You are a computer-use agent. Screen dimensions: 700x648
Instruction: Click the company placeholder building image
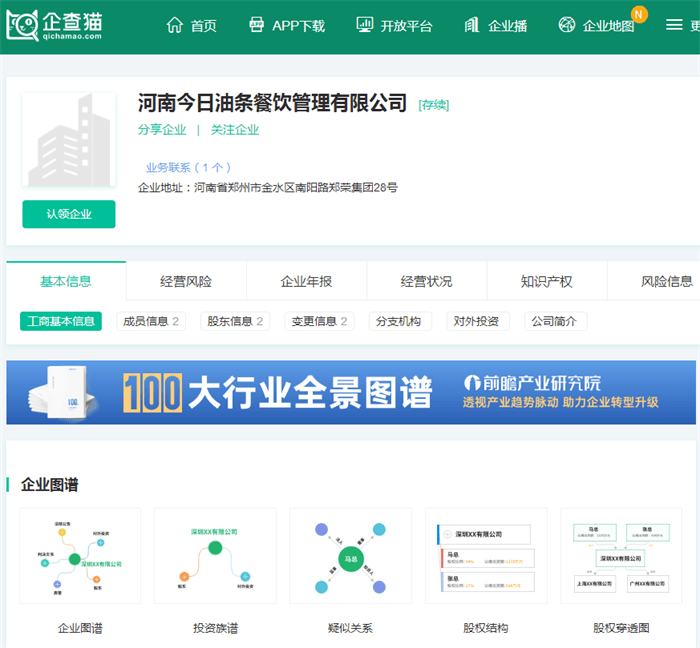pos(69,139)
